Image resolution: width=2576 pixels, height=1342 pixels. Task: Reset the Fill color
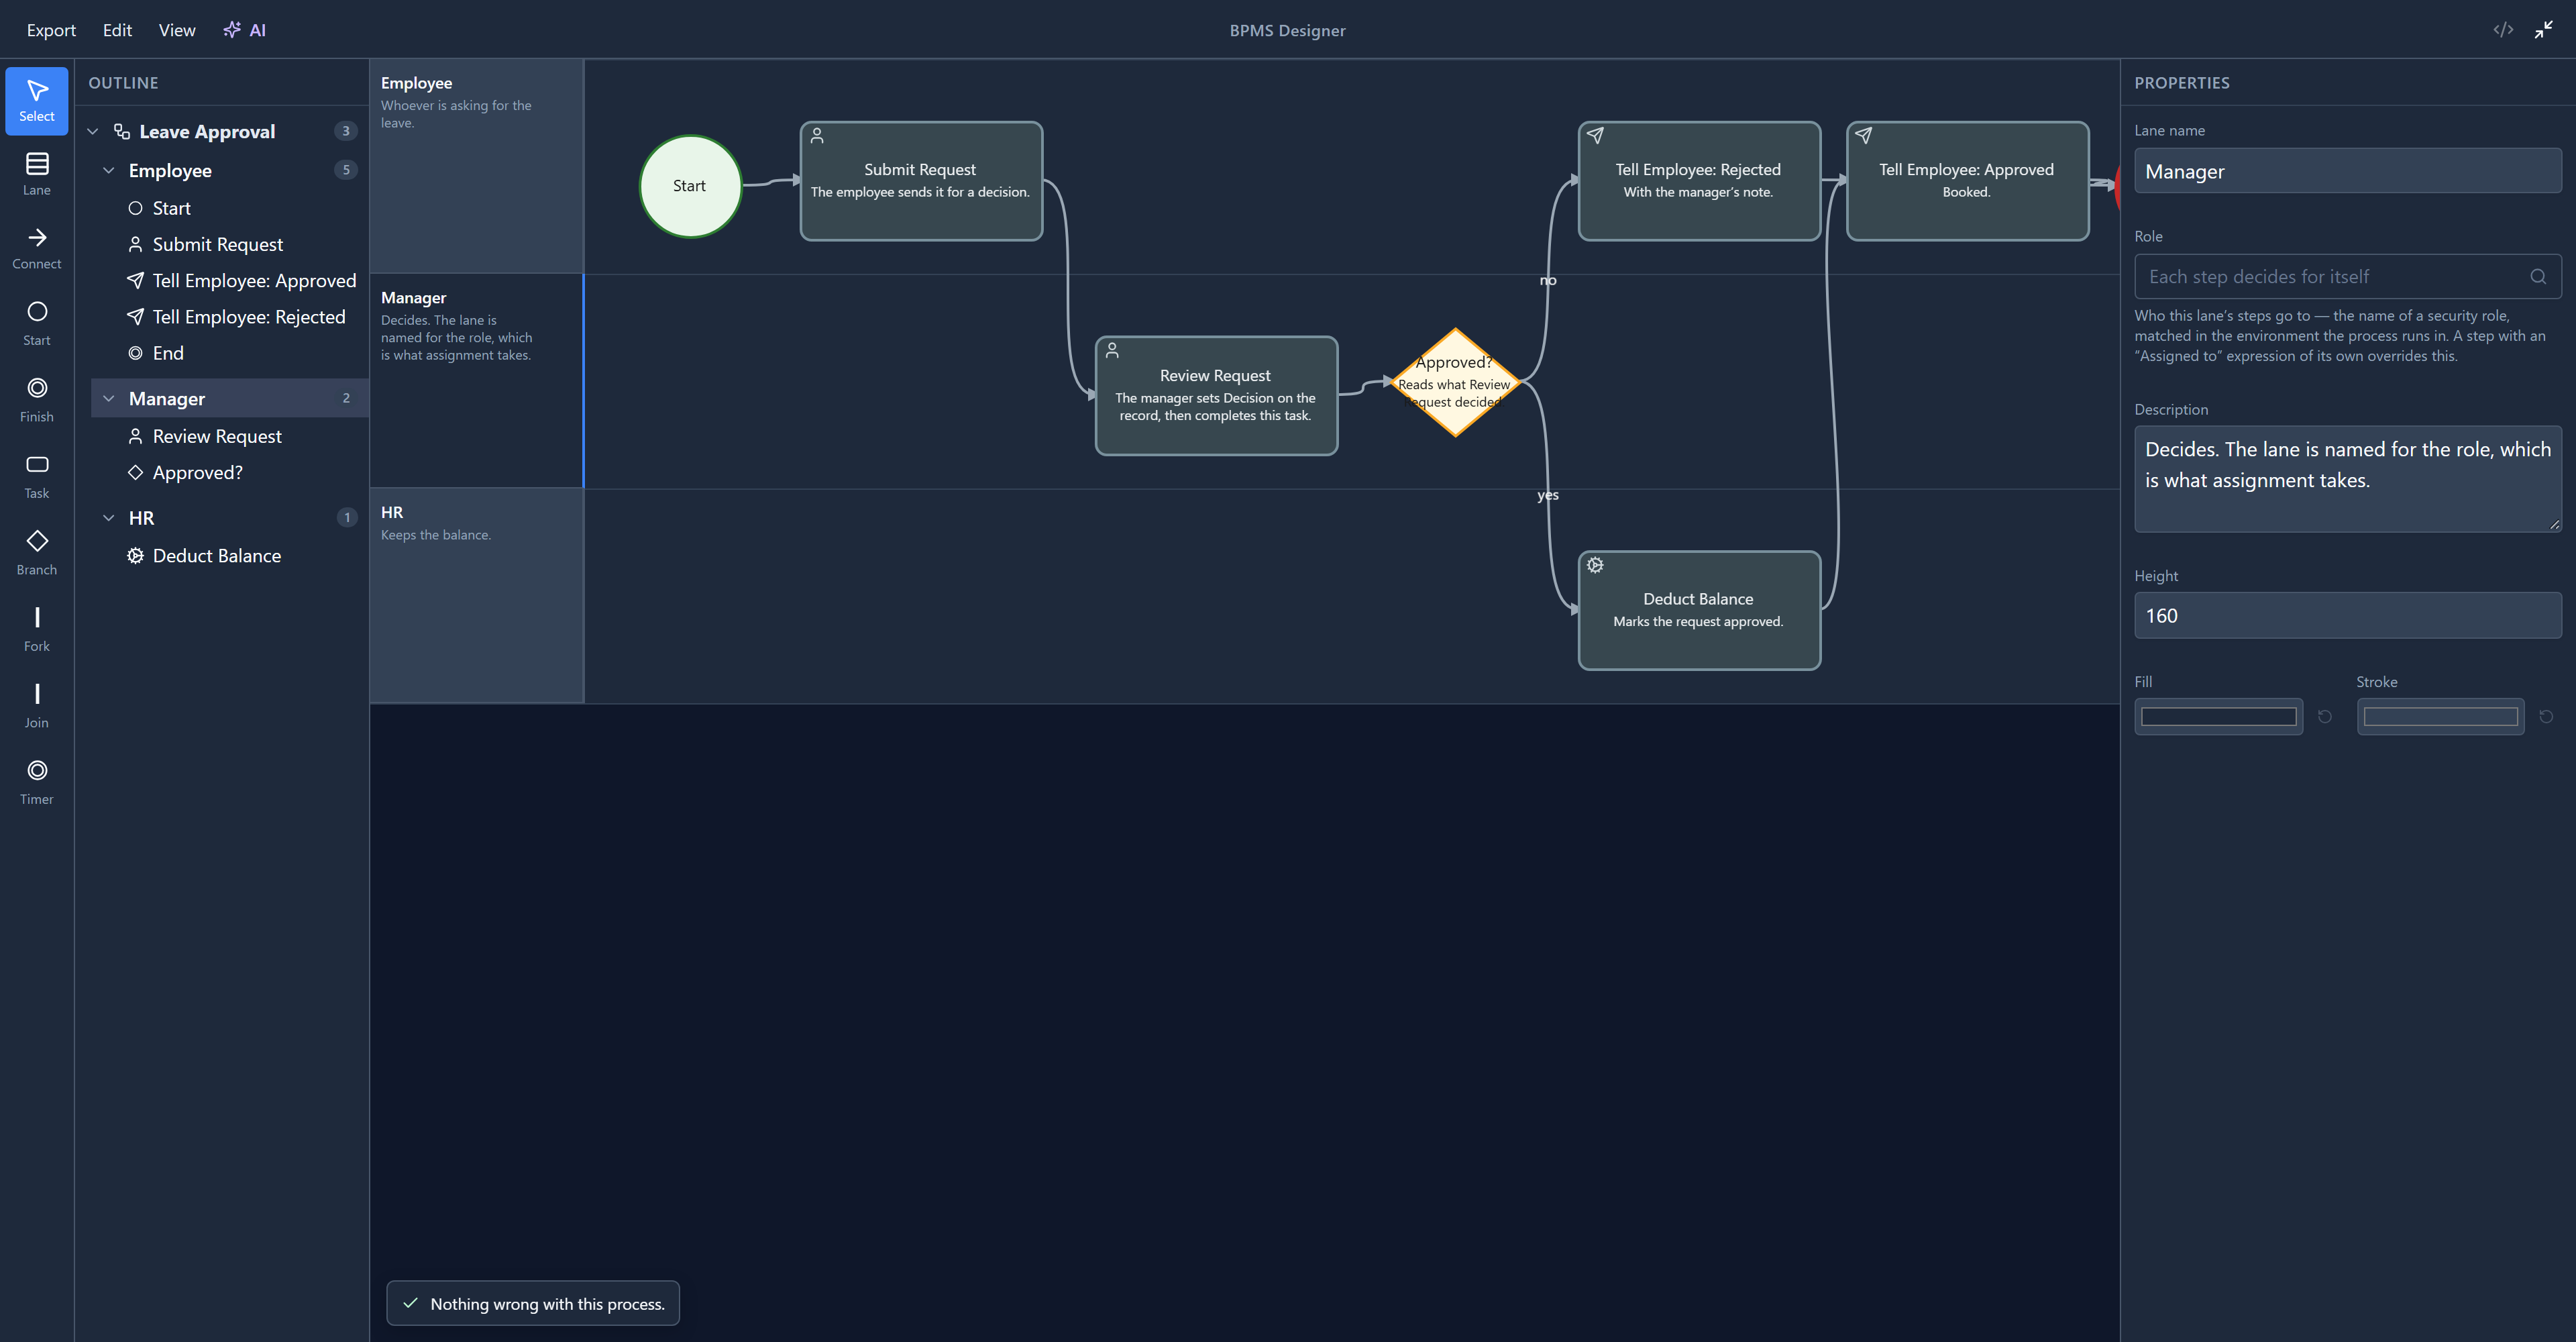tap(2325, 717)
